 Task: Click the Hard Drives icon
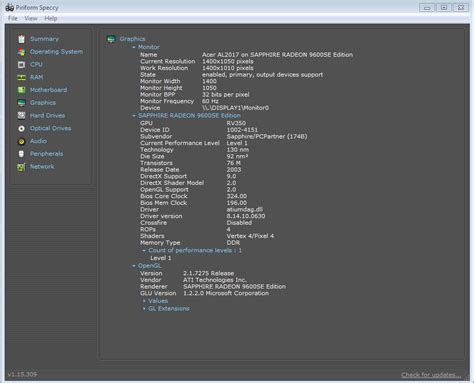pos(21,116)
